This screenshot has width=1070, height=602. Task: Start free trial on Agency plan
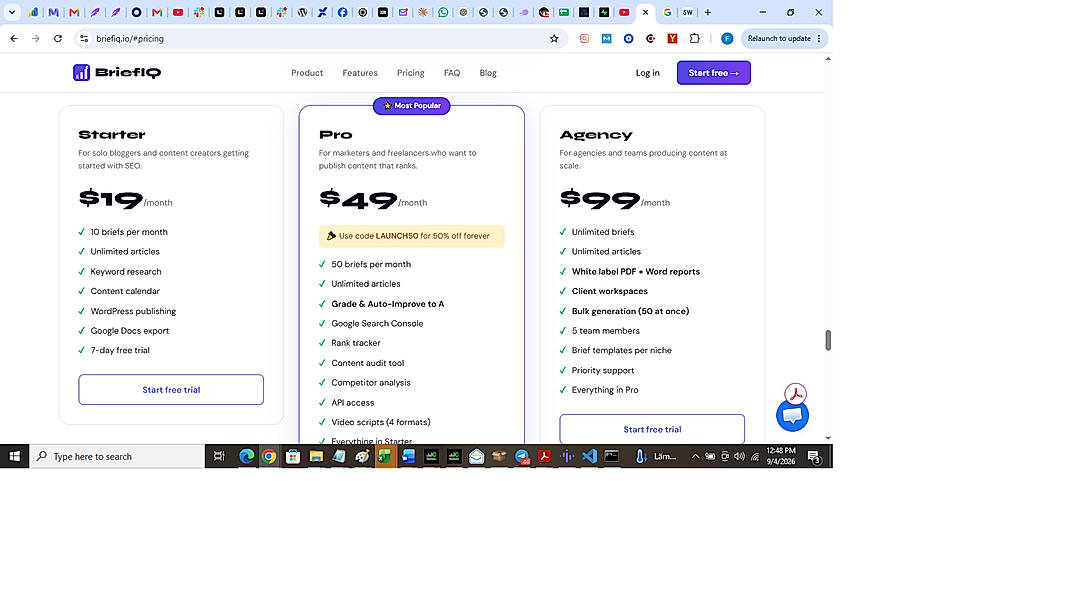(652, 429)
